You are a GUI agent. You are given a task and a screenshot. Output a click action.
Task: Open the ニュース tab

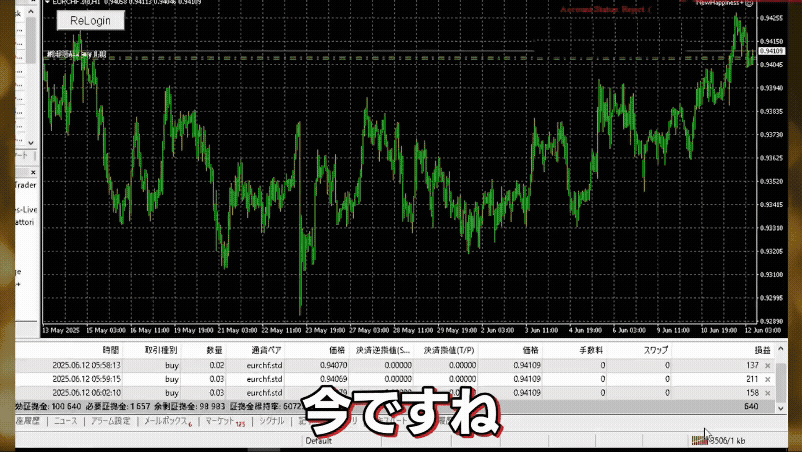click(65, 422)
